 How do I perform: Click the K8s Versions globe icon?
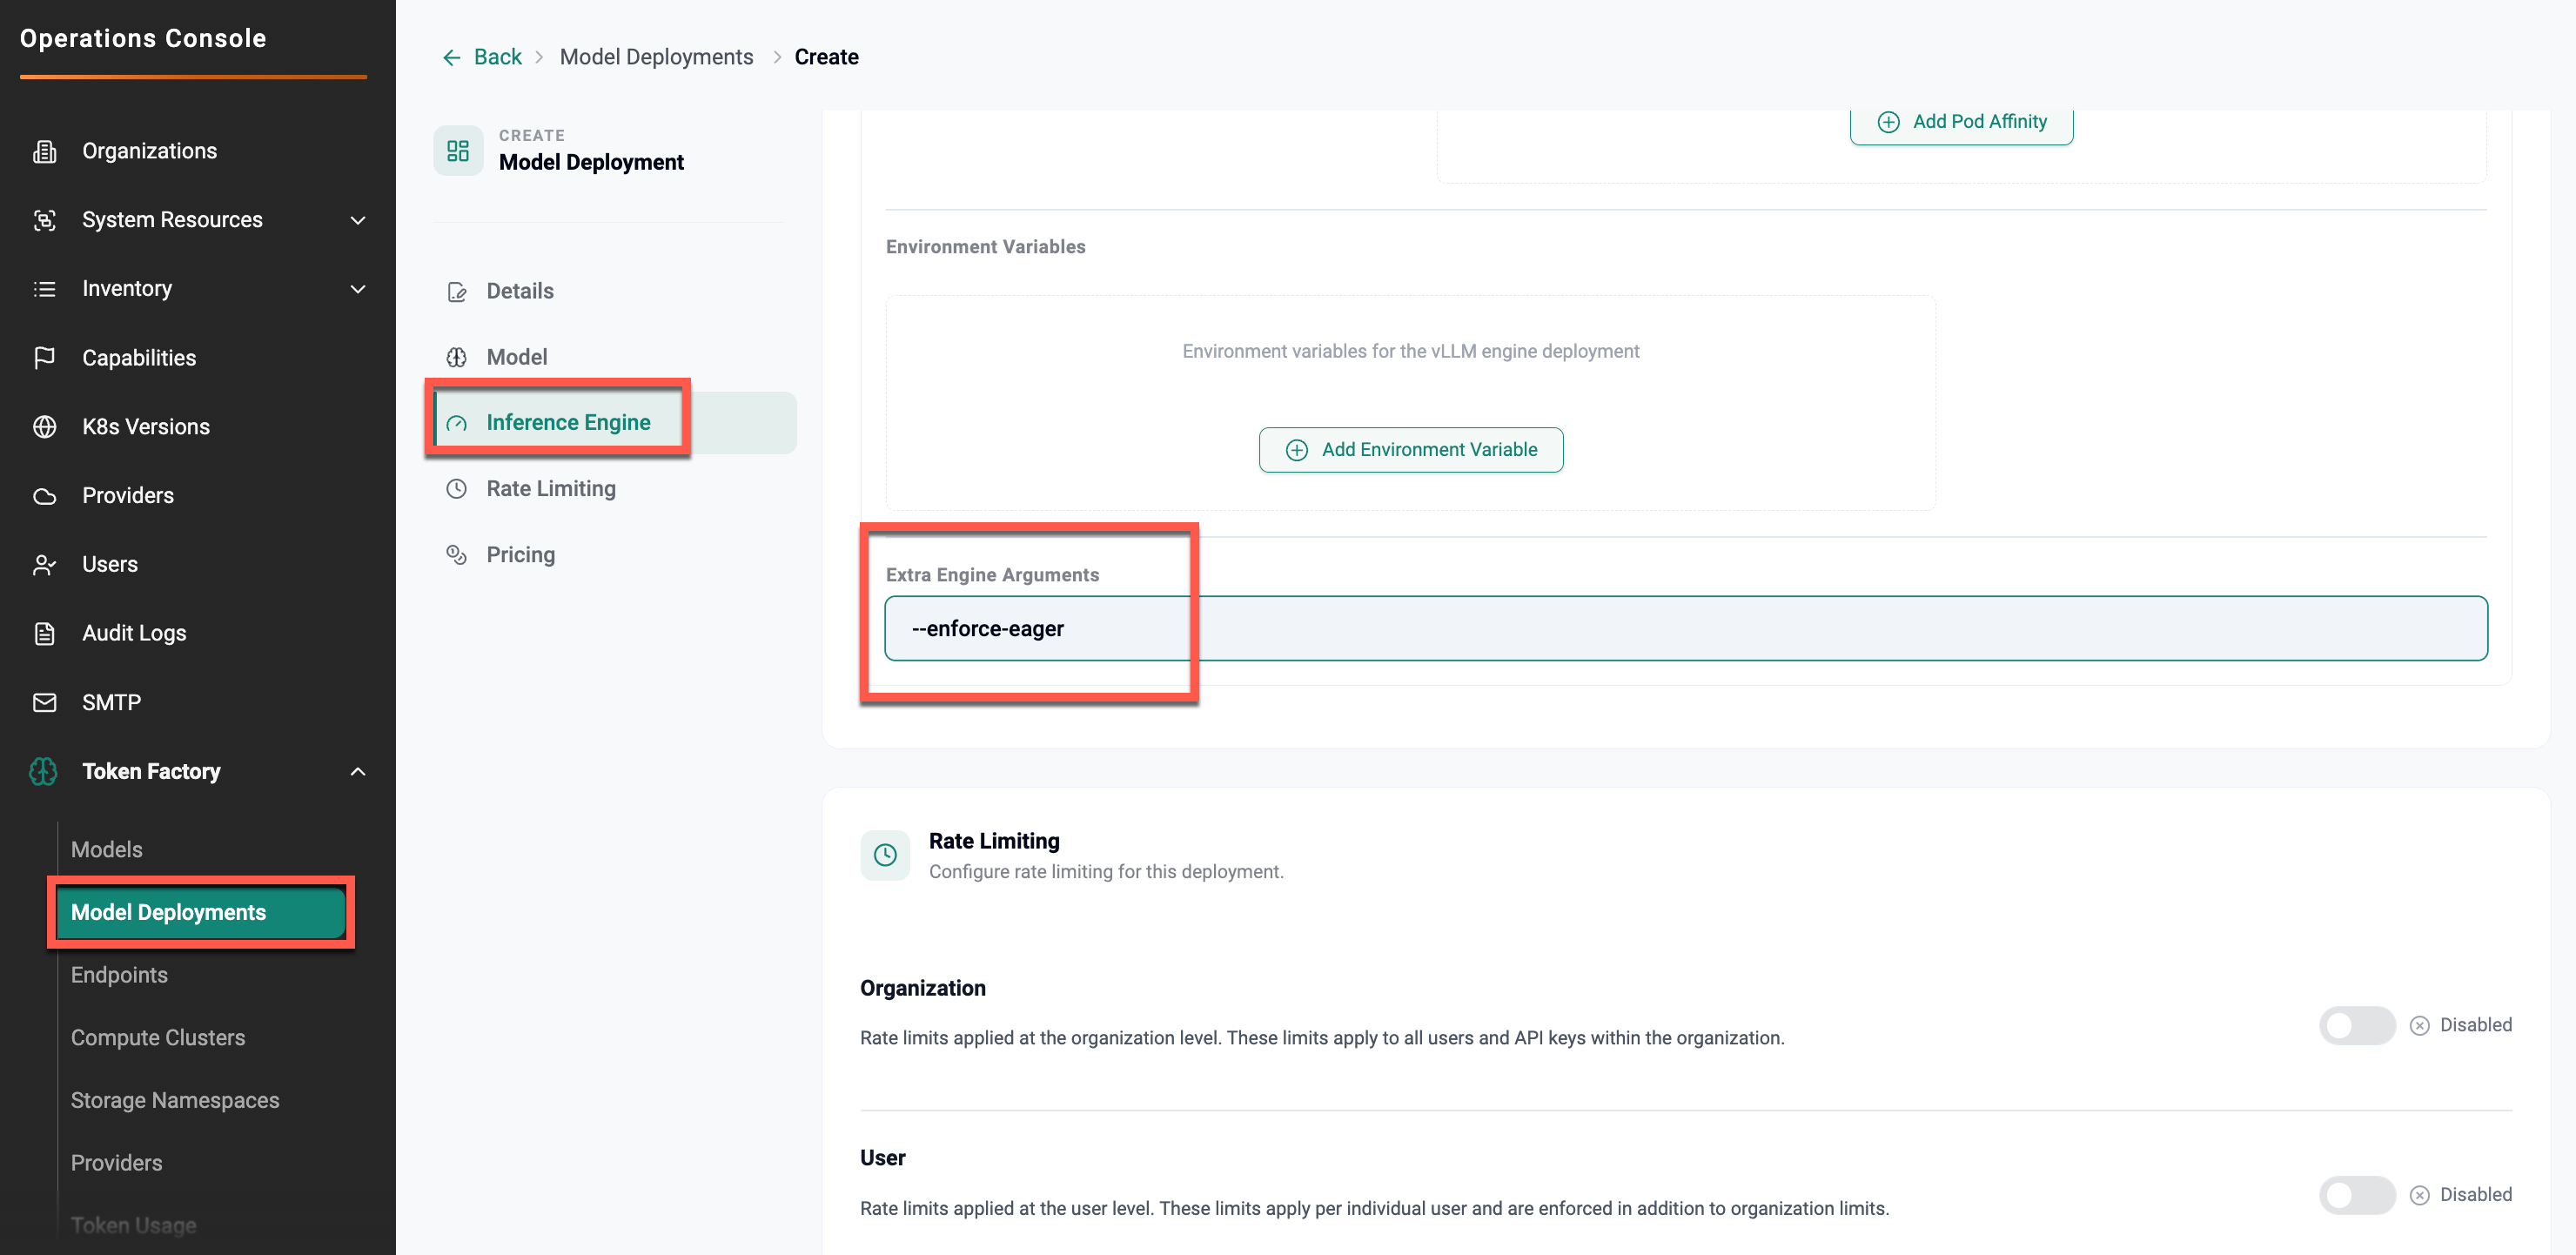pyautogui.click(x=44, y=427)
